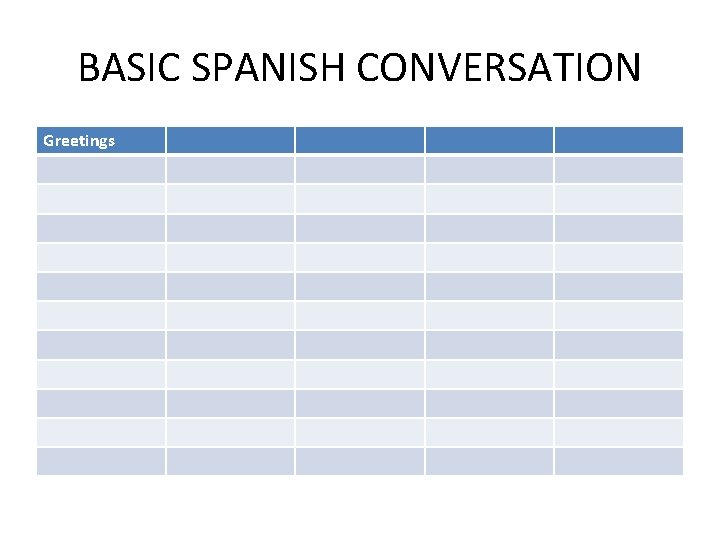This screenshot has width=720, height=540.
Task: Select fourth body row cell in last column
Action: click(619, 257)
